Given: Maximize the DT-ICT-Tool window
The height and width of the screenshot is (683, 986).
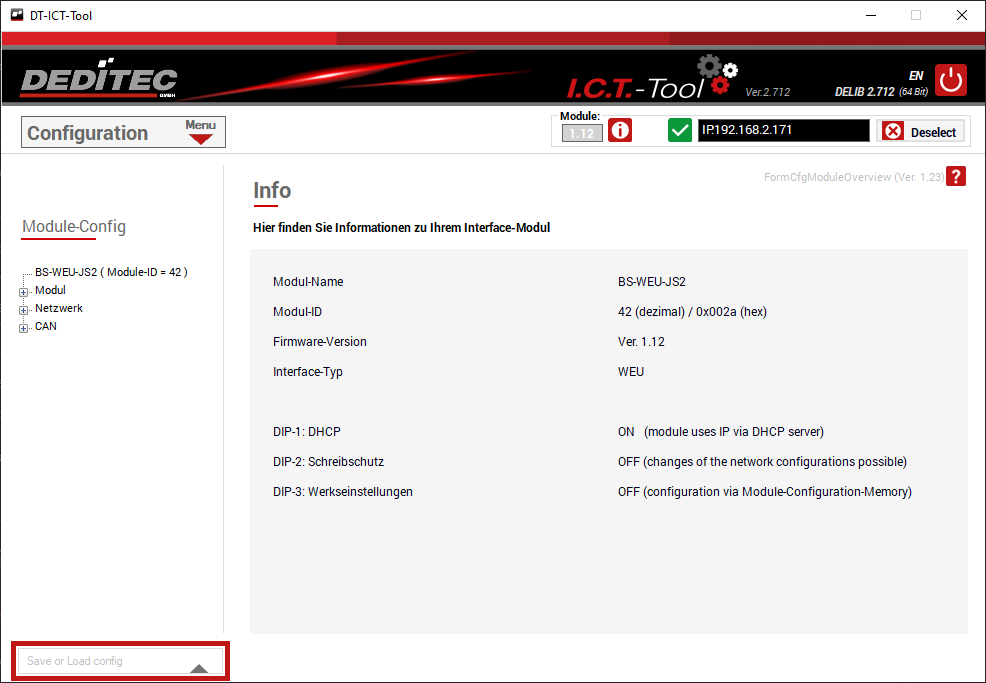Looking at the screenshot, I should pyautogui.click(x=915, y=15).
